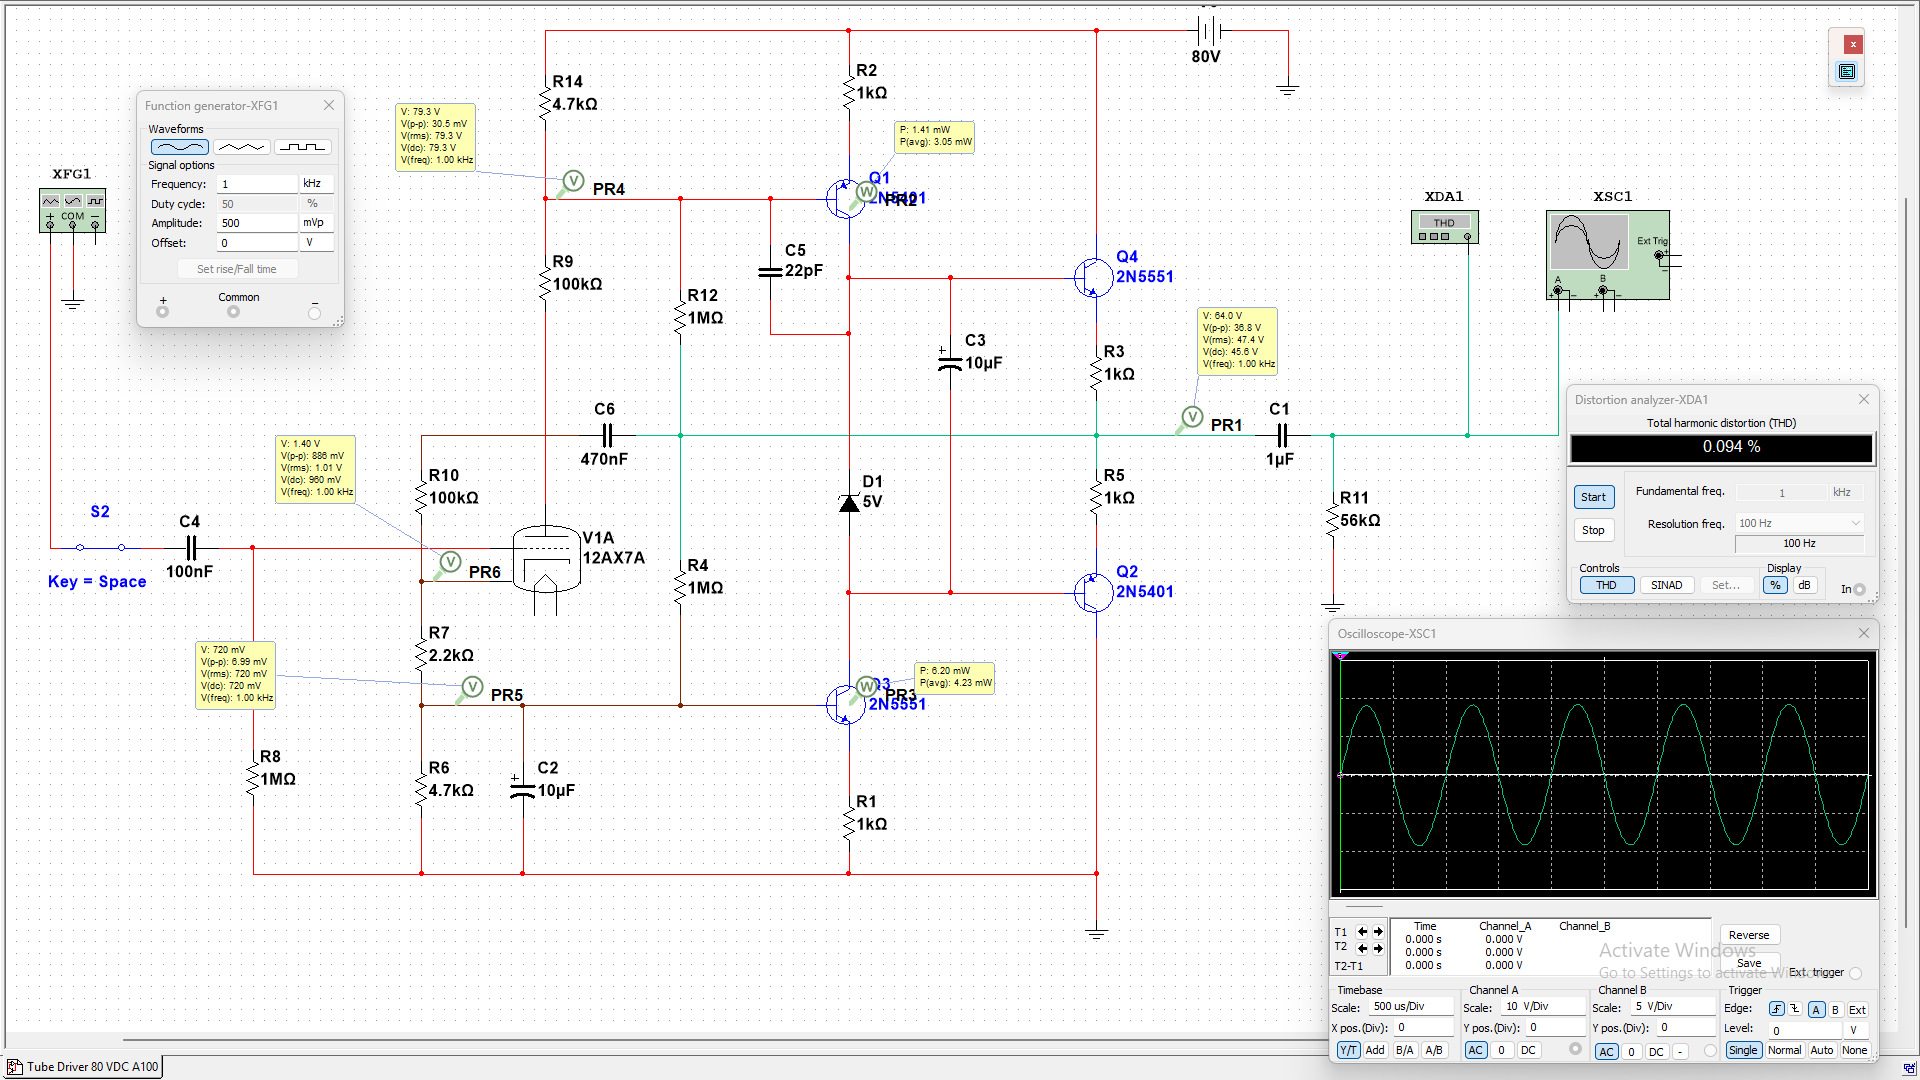The width and height of the screenshot is (1920, 1080).
Task: Select THD control mode
Action: (x=1606, y=585)
